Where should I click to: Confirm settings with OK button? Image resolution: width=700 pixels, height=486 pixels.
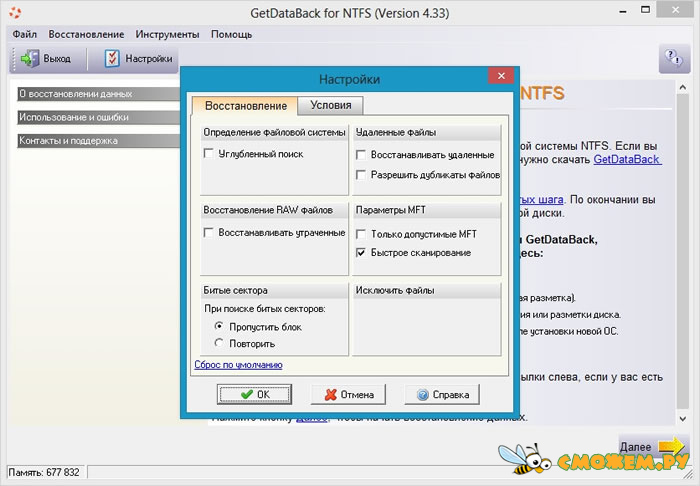[254, 395]
